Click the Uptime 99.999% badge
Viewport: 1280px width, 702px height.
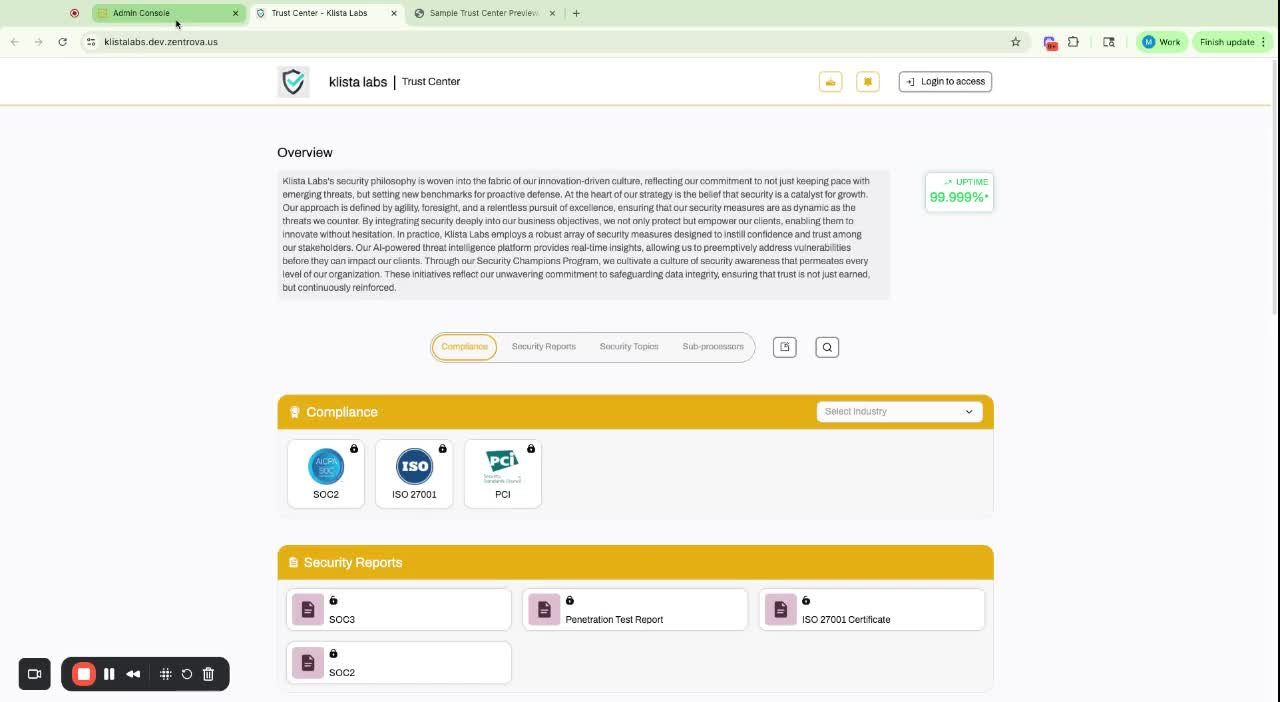tap(959, 191)
